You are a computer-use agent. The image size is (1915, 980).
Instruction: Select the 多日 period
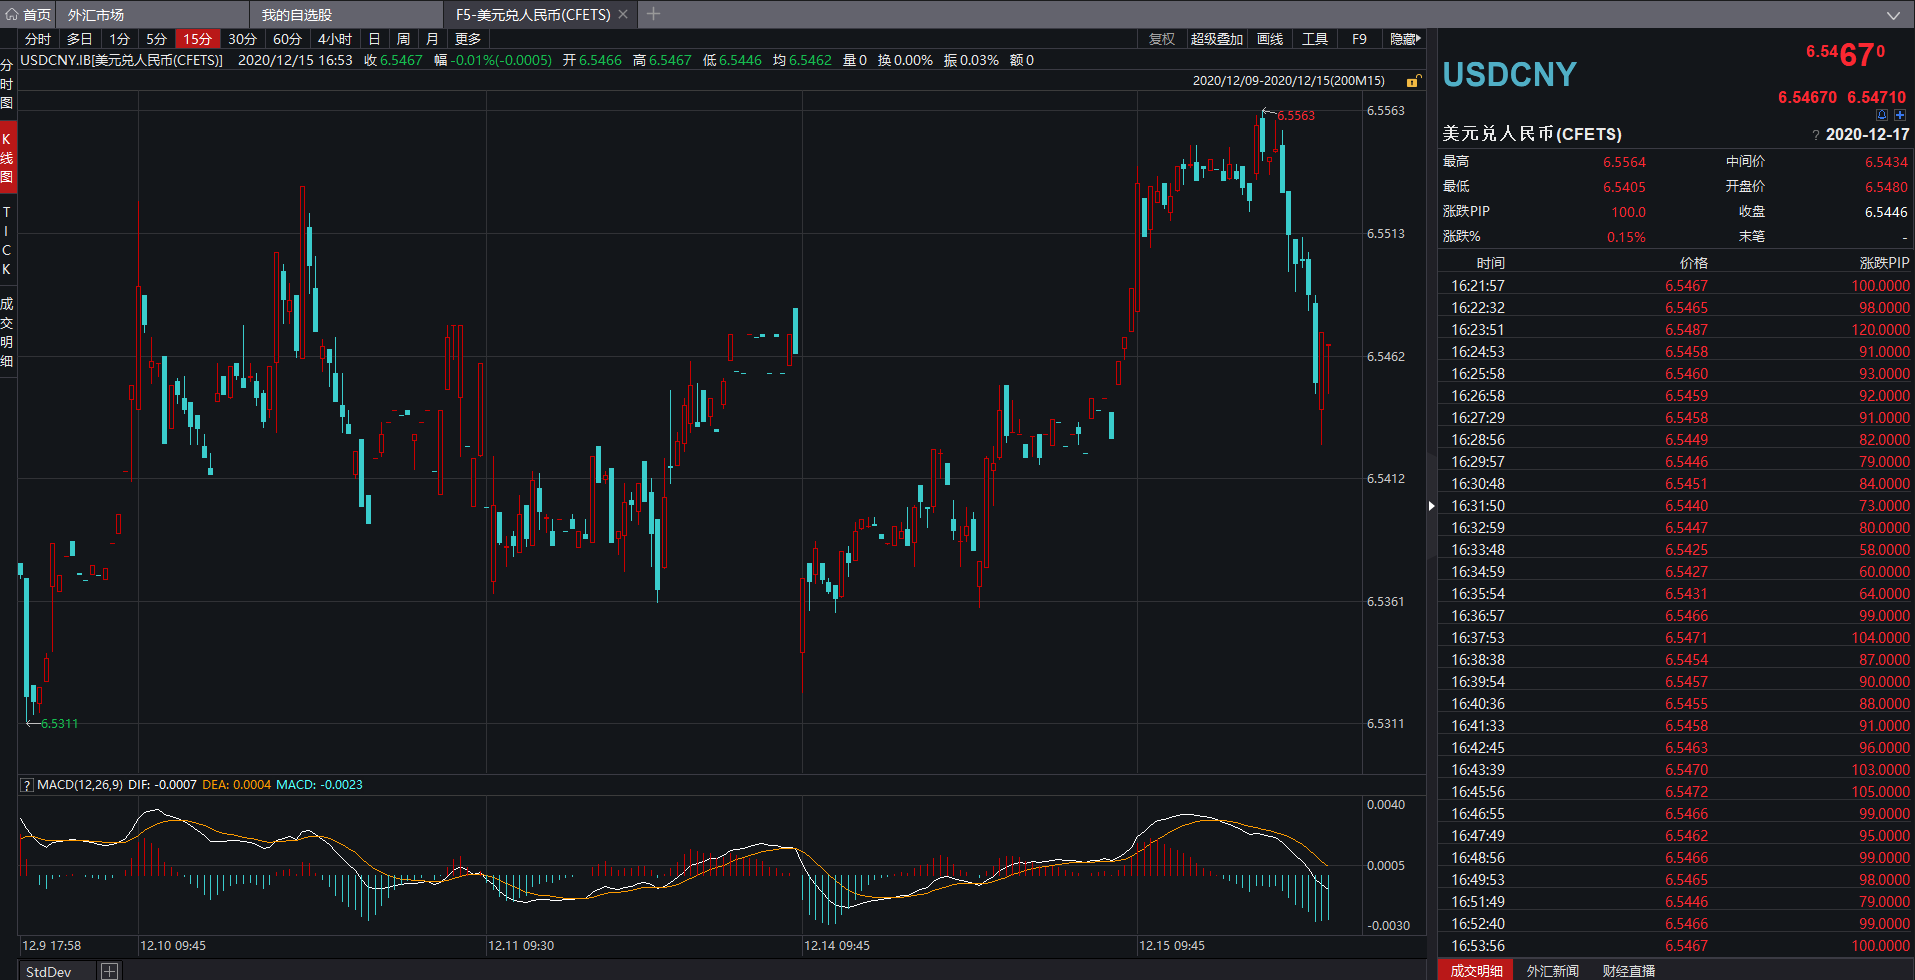79,39
